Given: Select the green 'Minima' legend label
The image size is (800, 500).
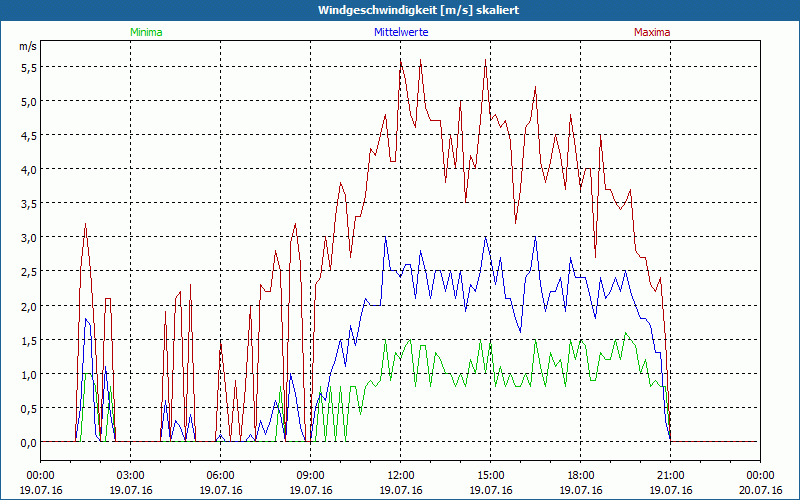Looking at the screenshot, I should [x=146, y=32].
